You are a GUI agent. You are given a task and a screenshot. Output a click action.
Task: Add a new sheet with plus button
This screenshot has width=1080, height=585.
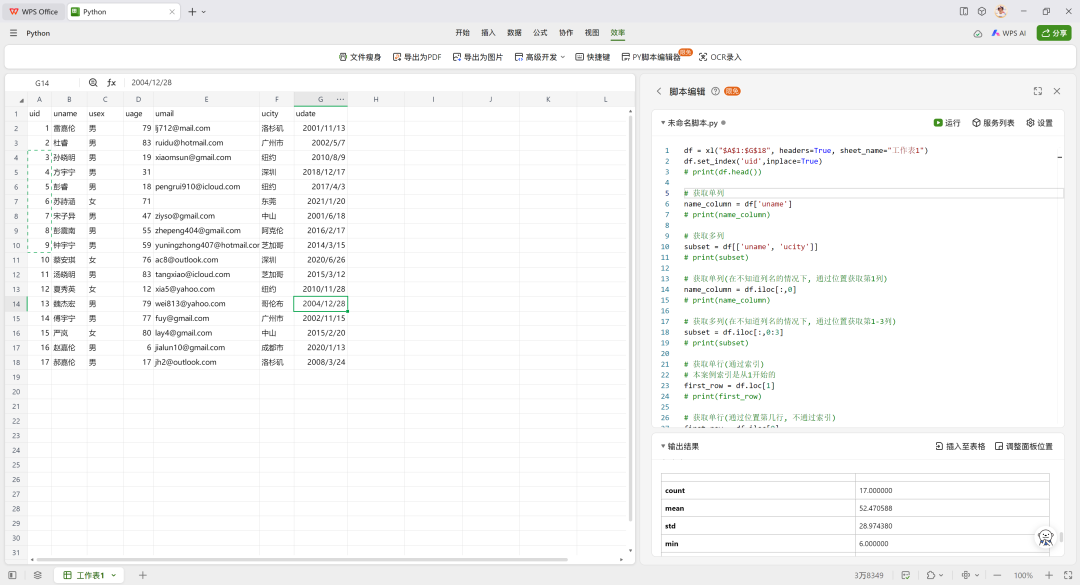pyautogui.click(x=142, y=575)
